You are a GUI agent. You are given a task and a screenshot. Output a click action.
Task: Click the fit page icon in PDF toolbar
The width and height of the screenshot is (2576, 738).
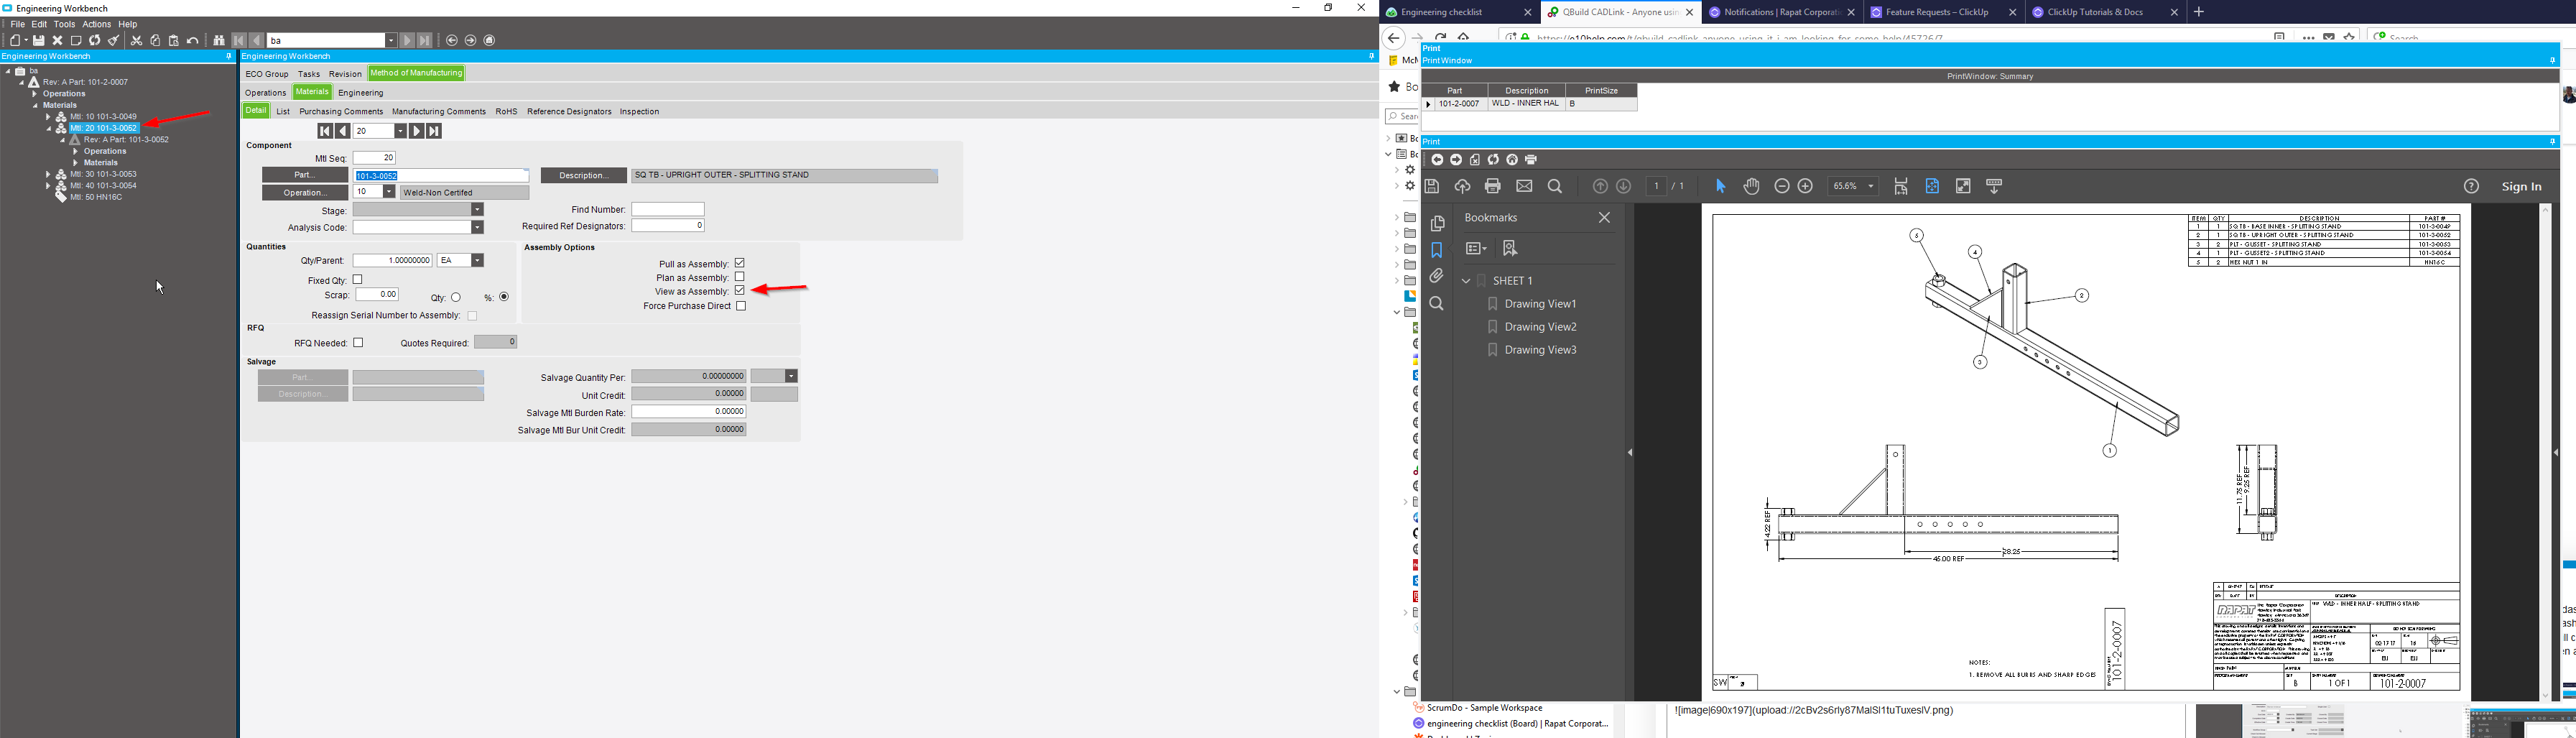click(1932, 186)
